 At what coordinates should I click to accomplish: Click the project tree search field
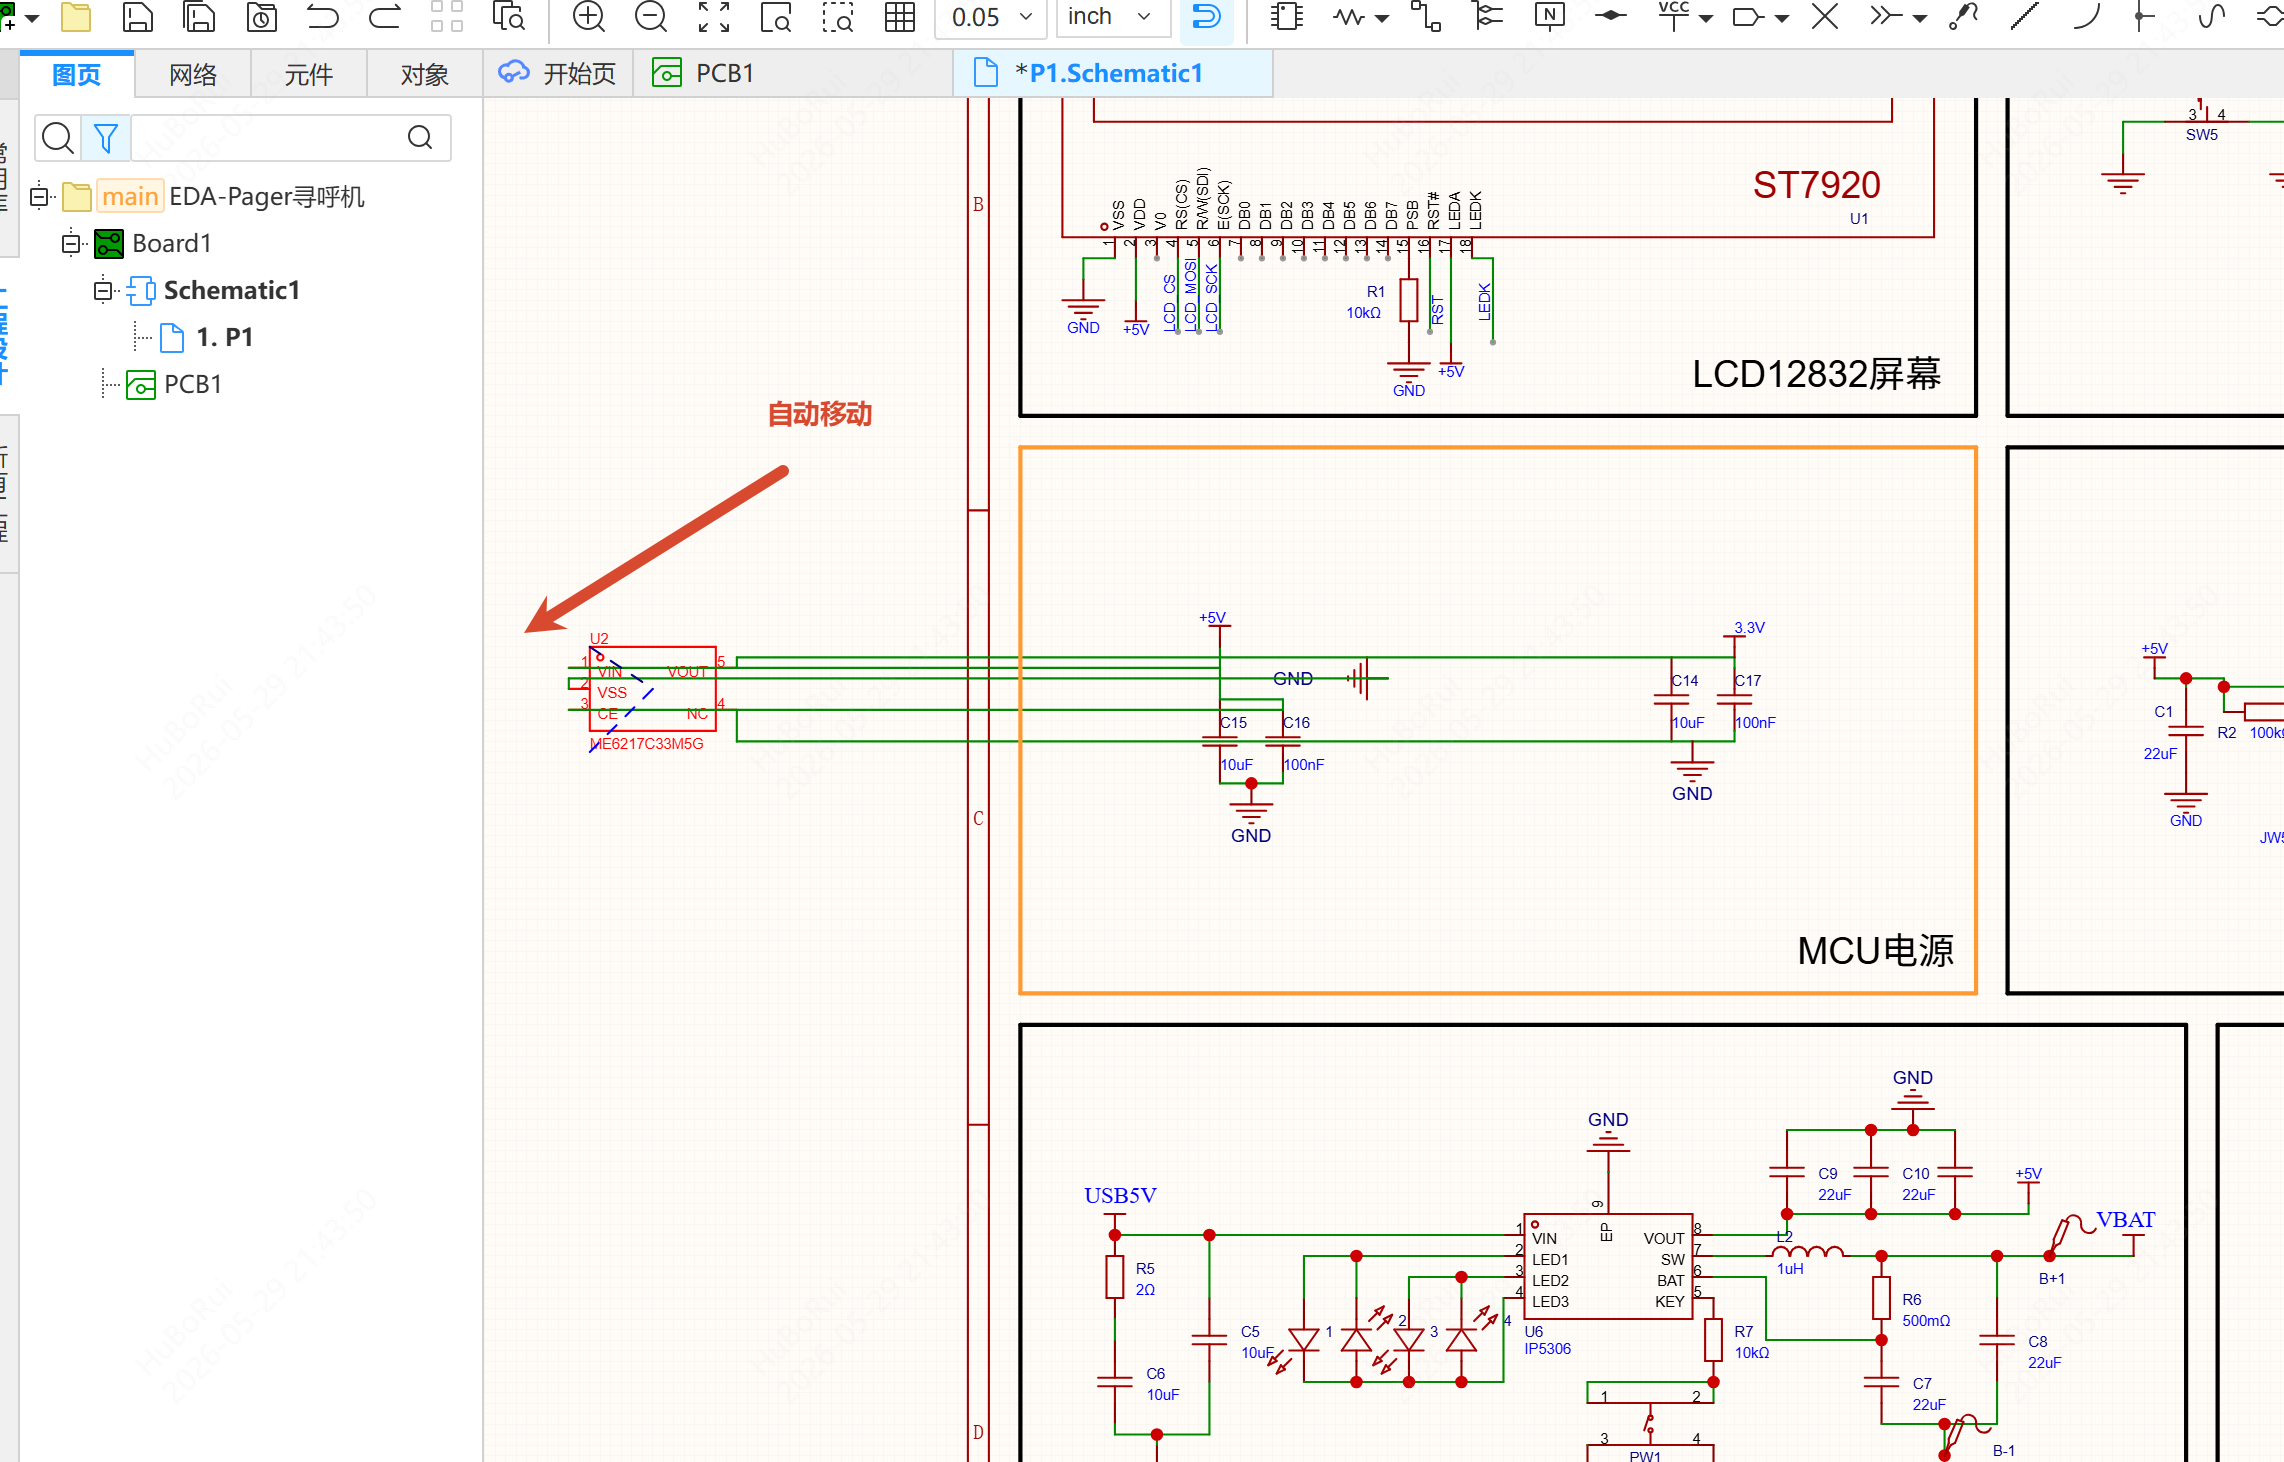[x=268, y=138]
